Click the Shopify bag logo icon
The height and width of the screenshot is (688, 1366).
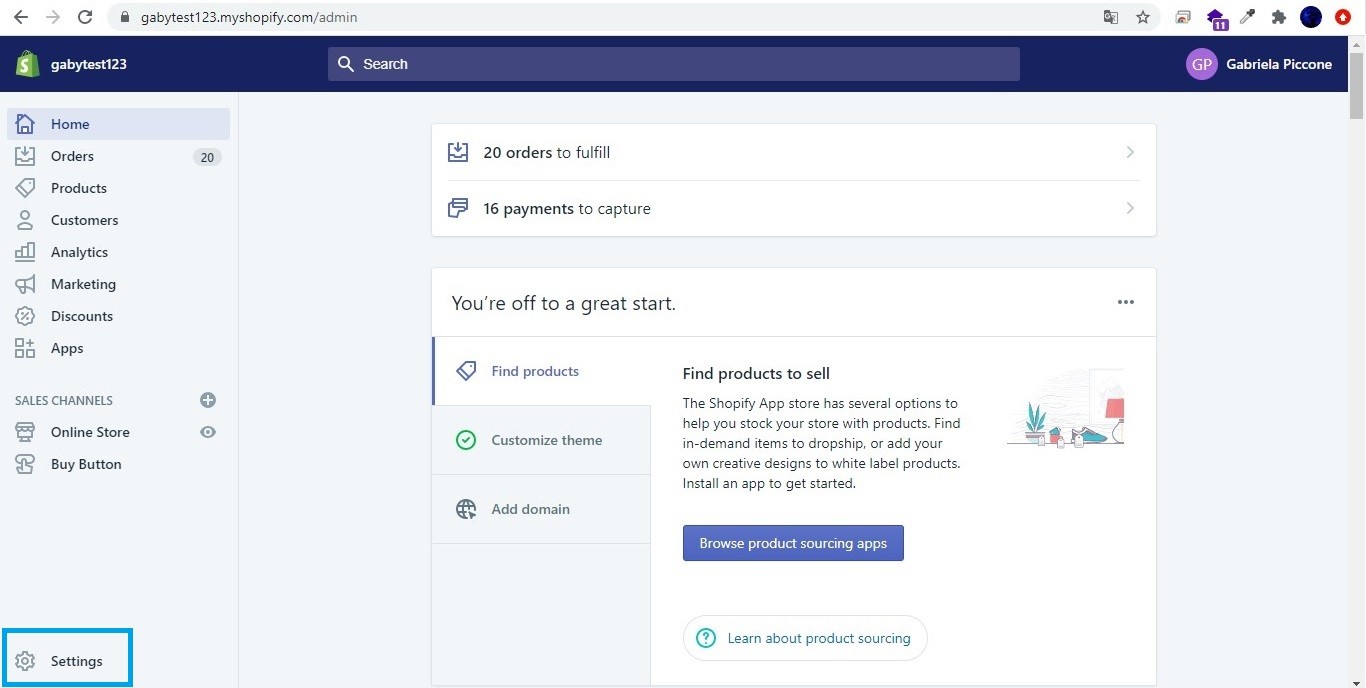click(27, 64)
